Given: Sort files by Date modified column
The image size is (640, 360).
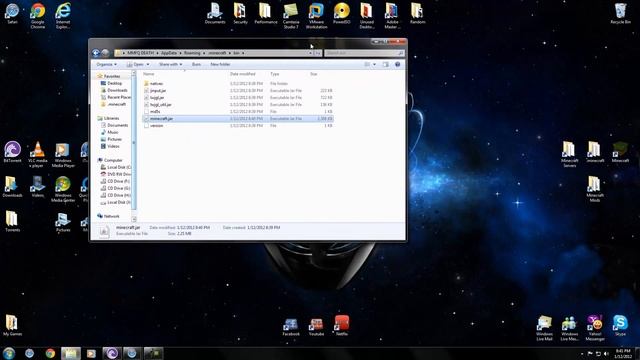Looking at the screenshot, I should pyautogui.click(x=242, y=74).
